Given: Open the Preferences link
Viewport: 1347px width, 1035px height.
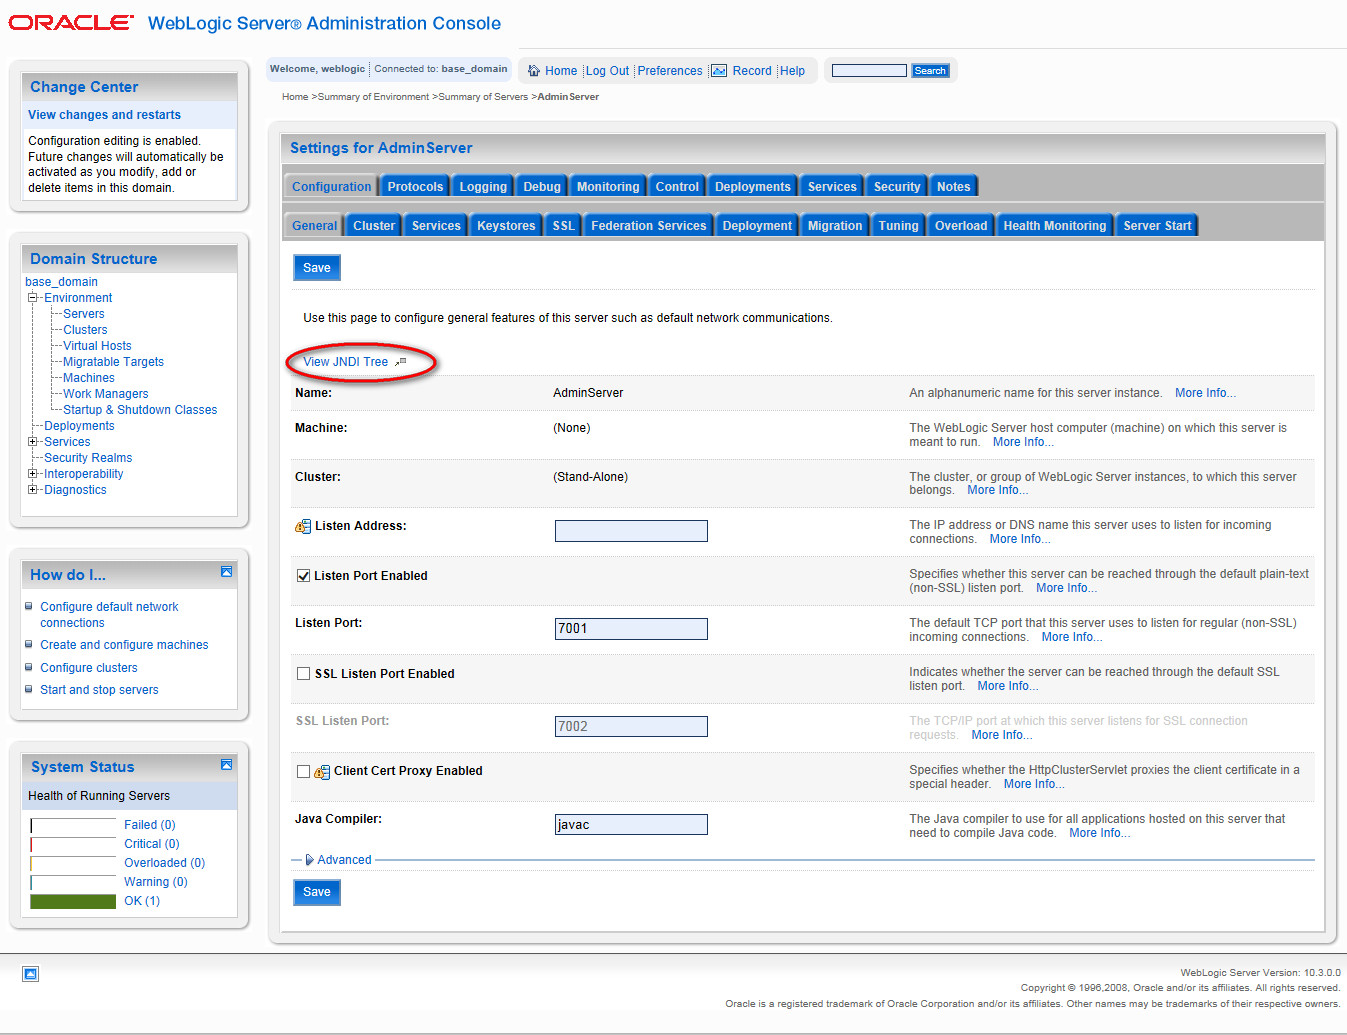Looking at the screenshot, I should [x=670, y=71].
